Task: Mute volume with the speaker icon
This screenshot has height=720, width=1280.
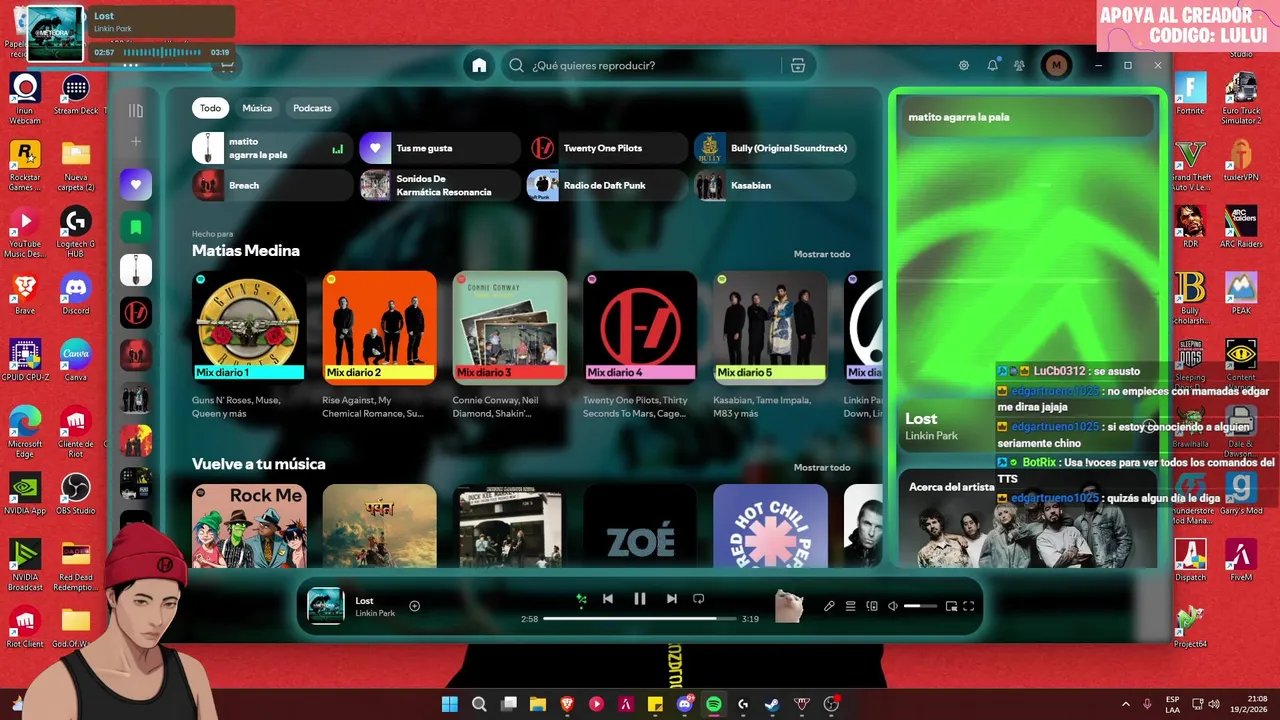Action: coord(893,606)
